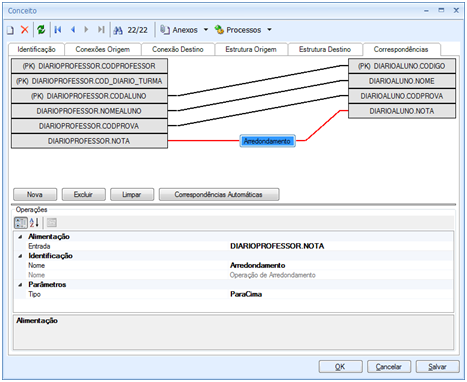Select DIARIOALUNO.NOTA destination field

[402, 111]
